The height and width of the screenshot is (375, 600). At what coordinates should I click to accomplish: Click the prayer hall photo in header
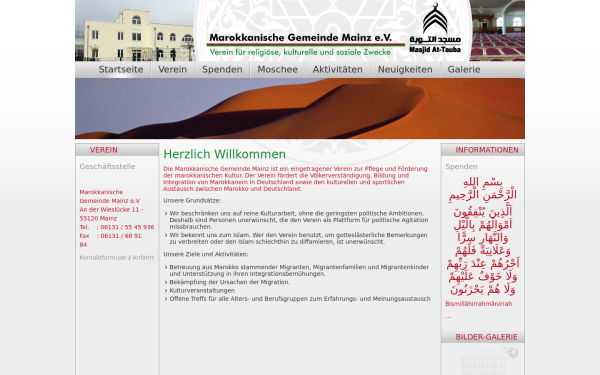tap(497, 31)
